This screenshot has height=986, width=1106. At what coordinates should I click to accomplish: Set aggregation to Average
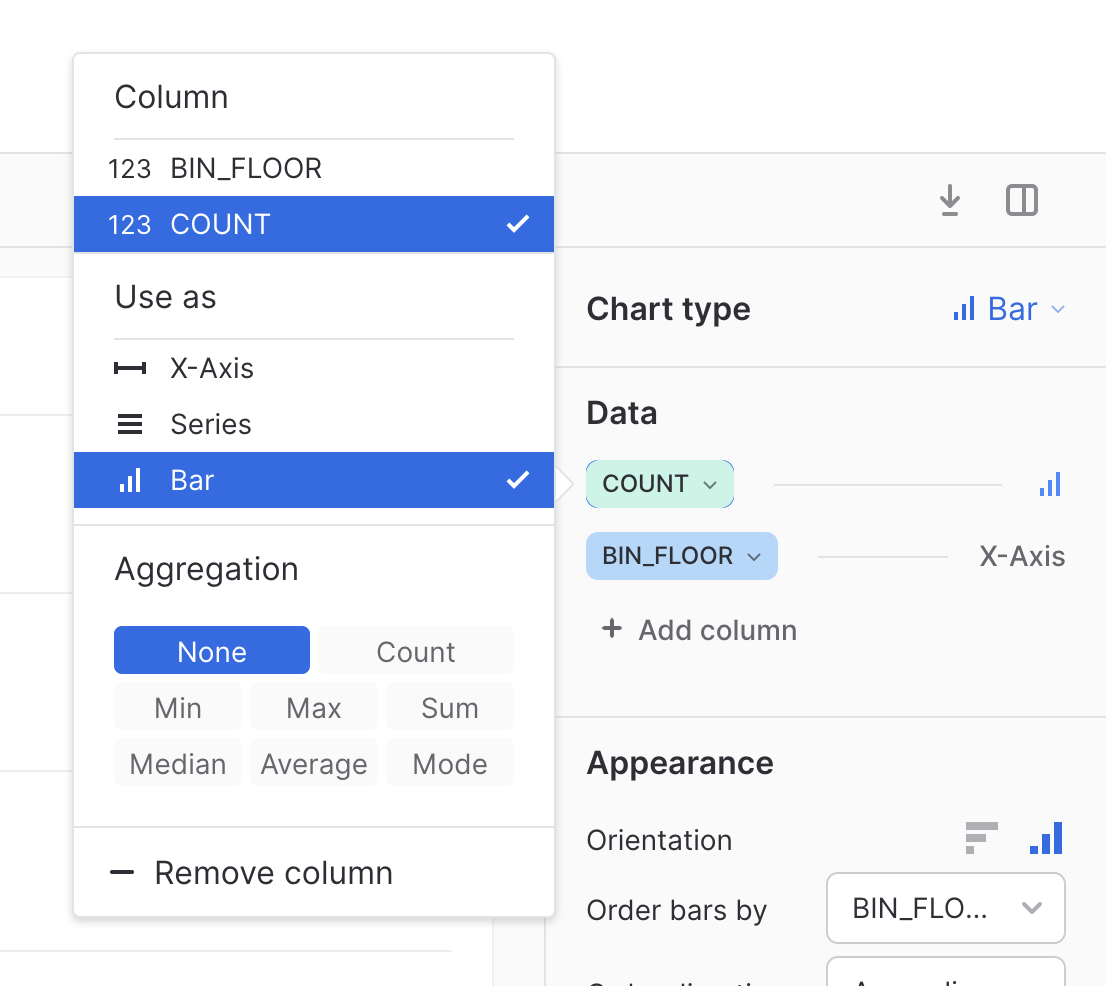pos(313,764)
